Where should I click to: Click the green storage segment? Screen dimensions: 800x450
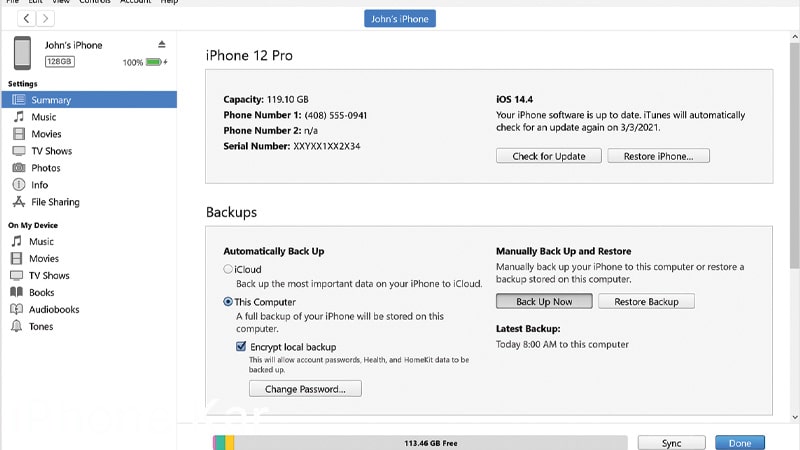219,442
